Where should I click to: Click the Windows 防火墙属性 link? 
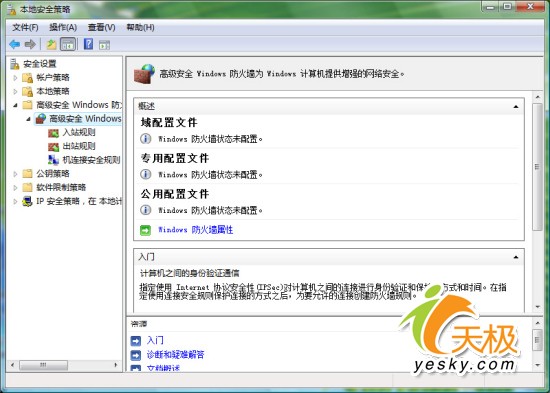coord(195,230)
